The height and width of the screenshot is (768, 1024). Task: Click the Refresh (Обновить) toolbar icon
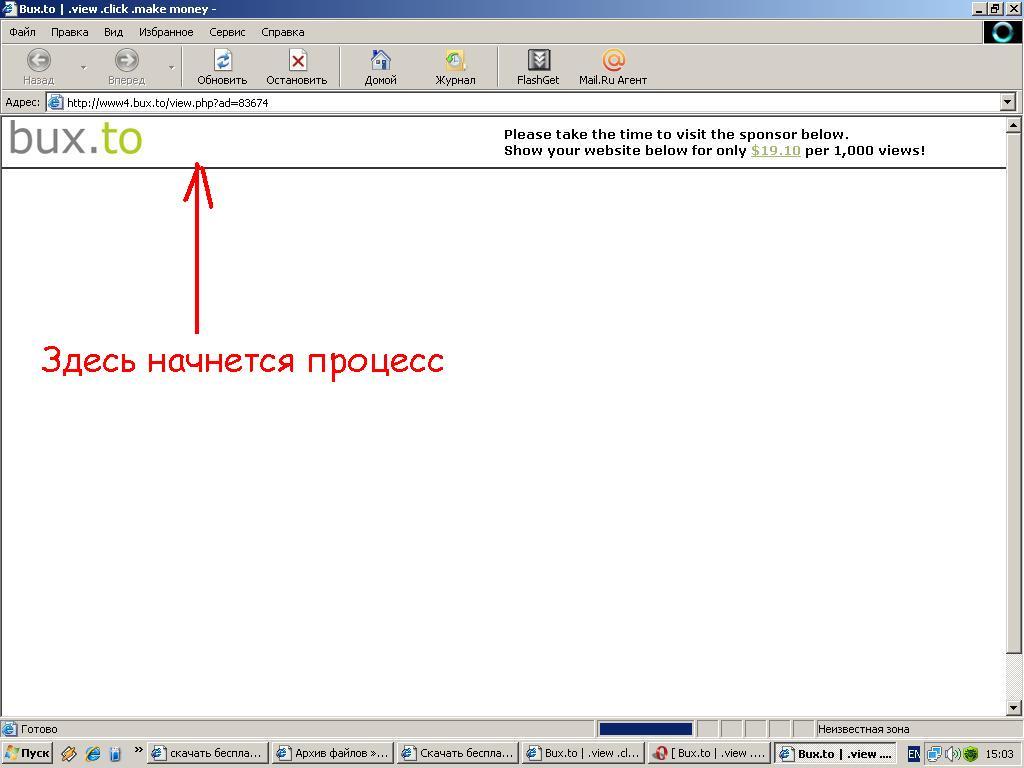pos(222,61)
